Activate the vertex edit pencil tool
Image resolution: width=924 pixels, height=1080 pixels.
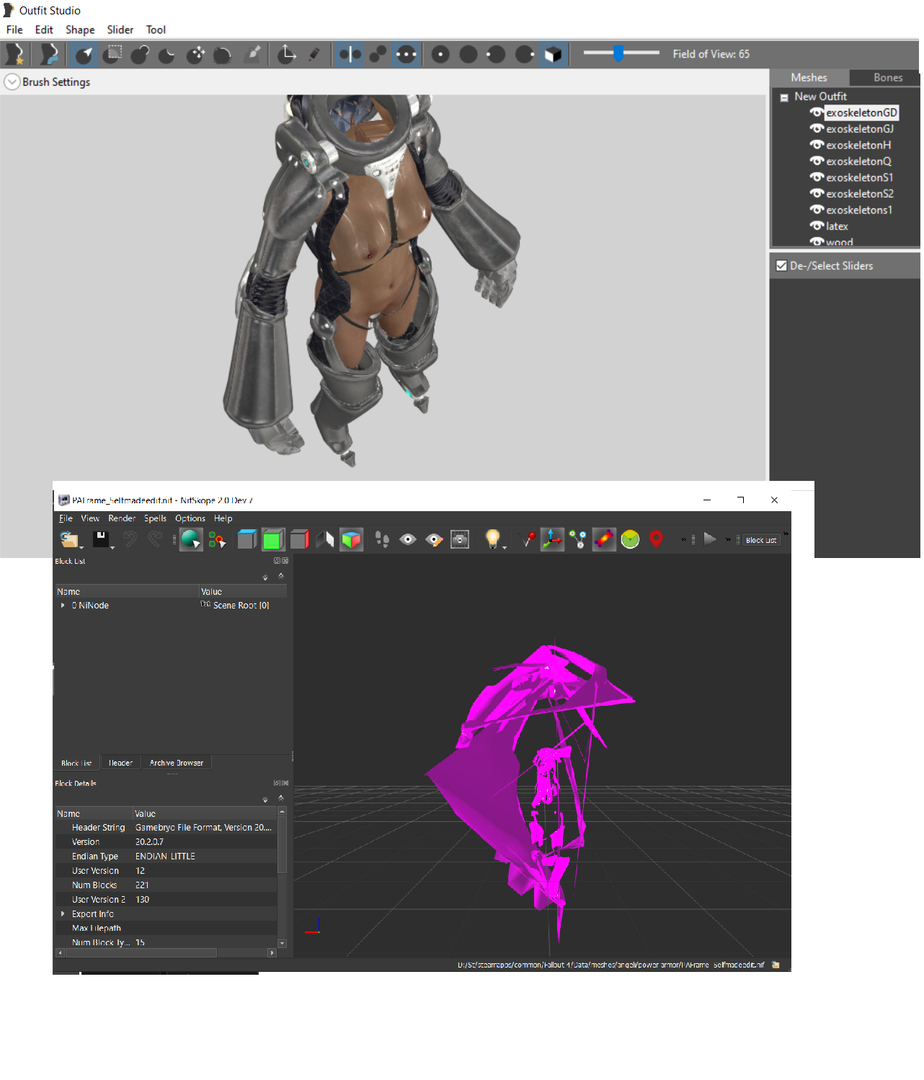coord(314,54)
